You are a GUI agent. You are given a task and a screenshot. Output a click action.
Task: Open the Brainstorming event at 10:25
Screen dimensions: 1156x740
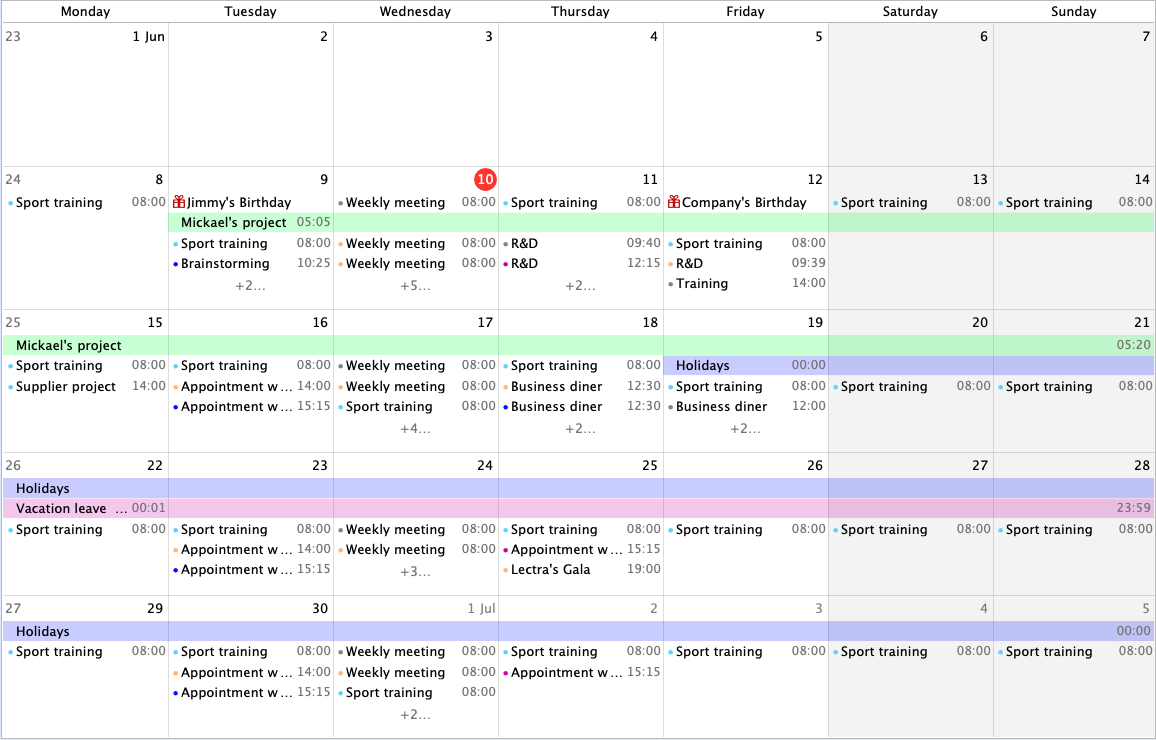coord(225,264)
